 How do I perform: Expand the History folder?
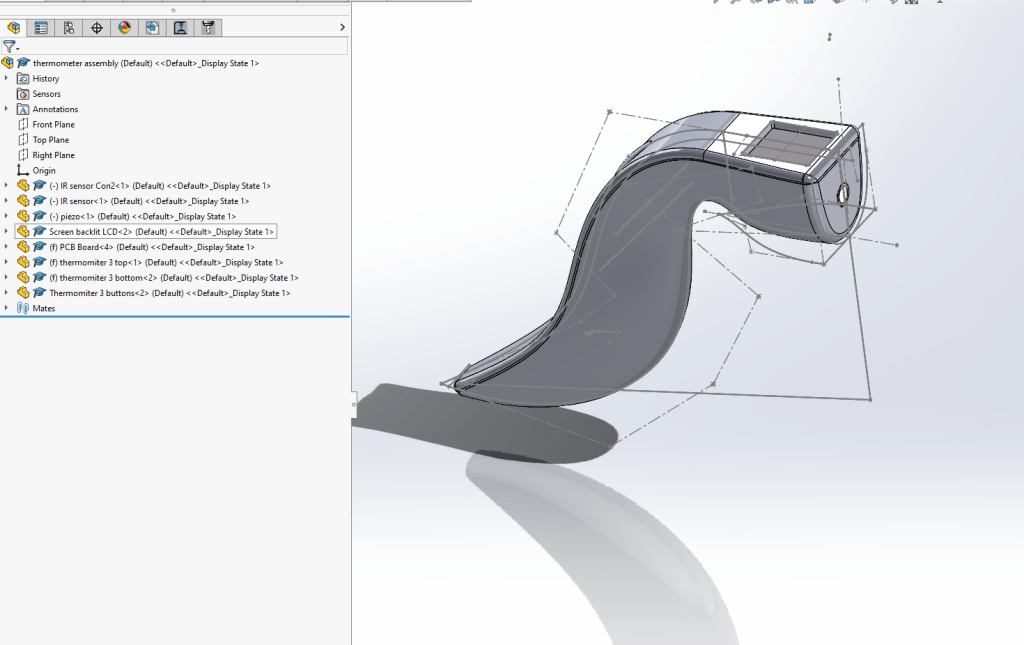coord(6,78)
